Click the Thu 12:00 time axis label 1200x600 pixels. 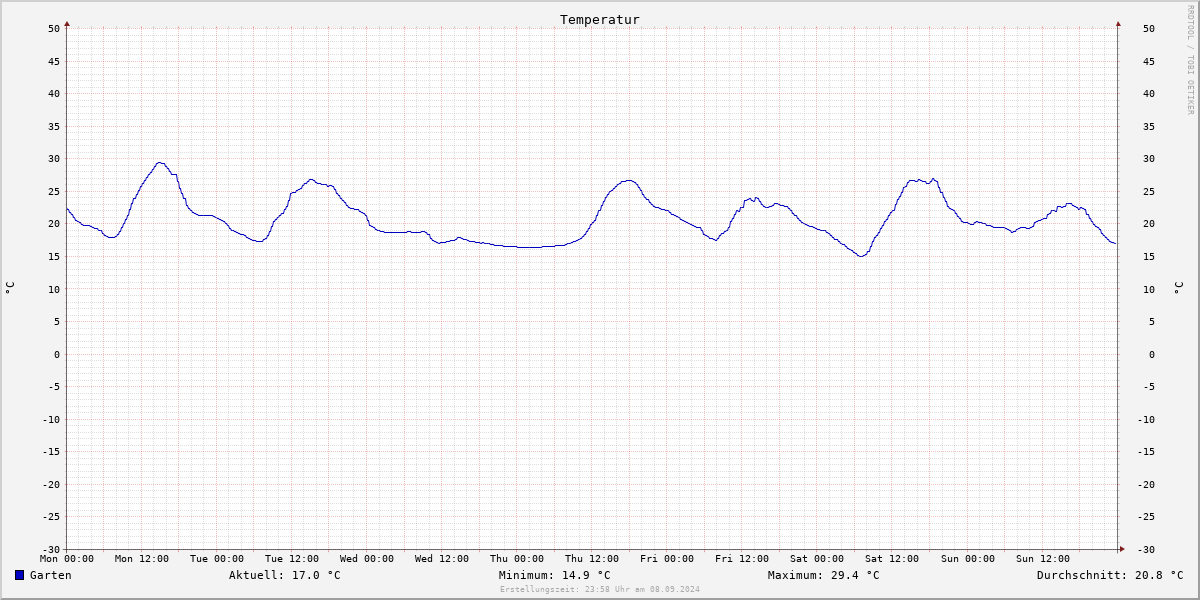[592, 559]
